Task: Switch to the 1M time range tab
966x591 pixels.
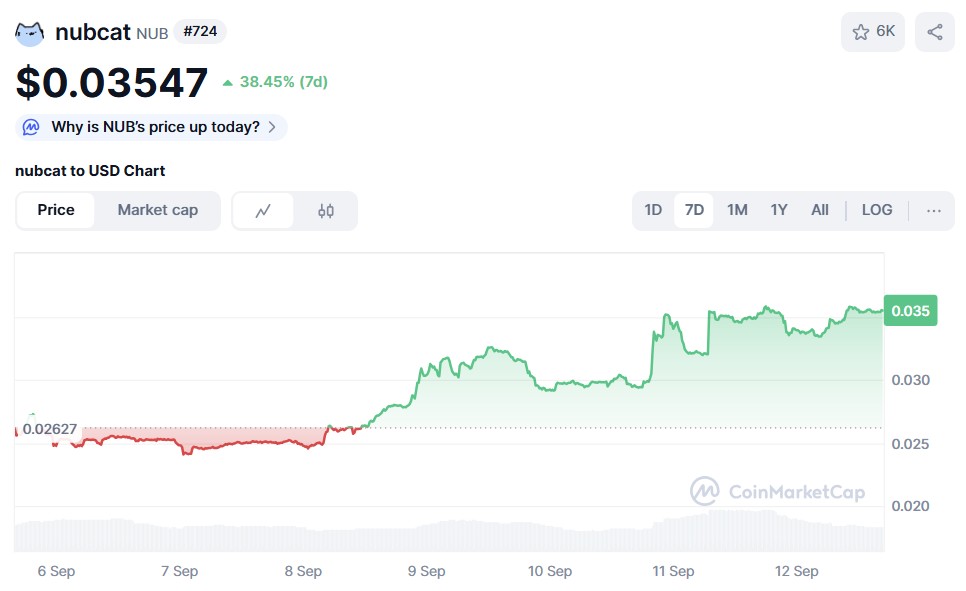Action: click(x=737, y=210)
